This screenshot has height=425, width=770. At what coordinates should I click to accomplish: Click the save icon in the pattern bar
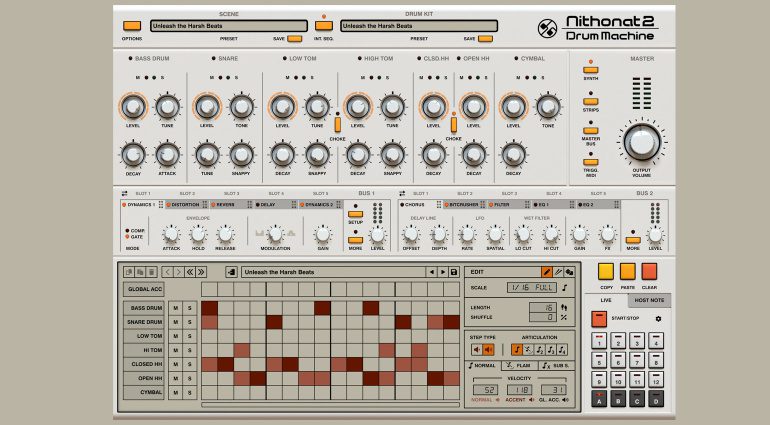(x=454, y=271)
